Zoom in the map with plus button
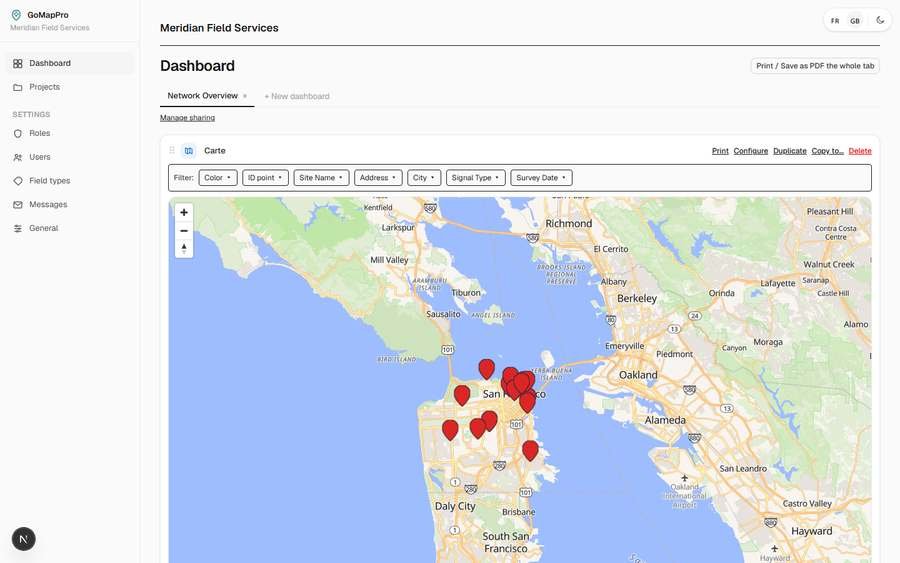The height and width of the screenshot is (563, 900). tap(184, 212)
